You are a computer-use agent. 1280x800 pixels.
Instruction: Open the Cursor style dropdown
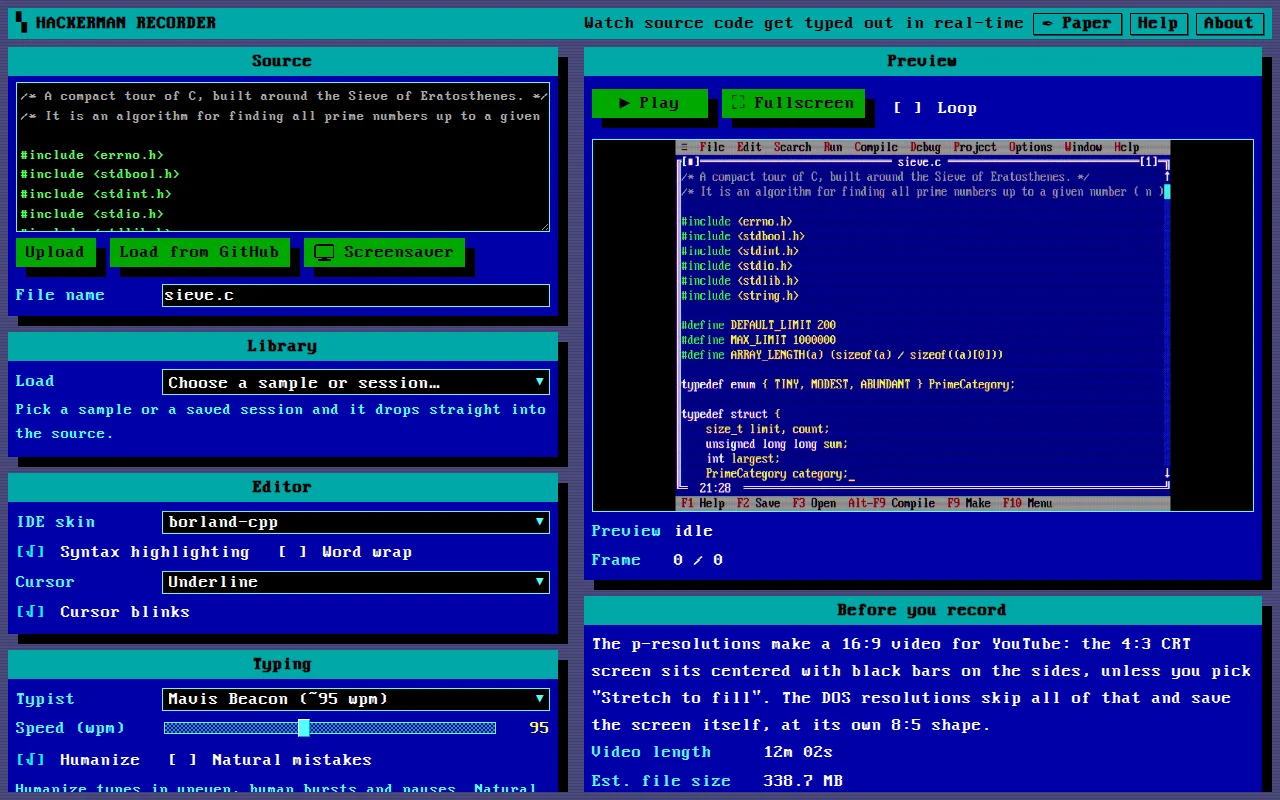coord(356,582)
